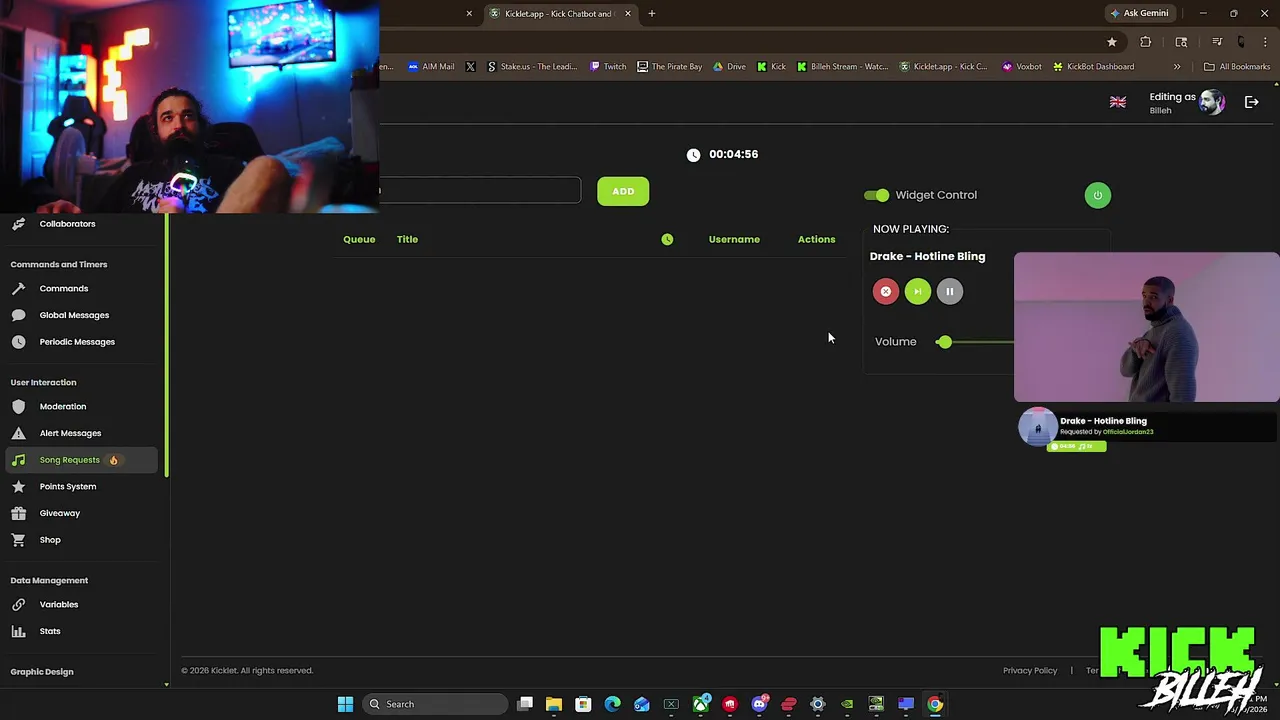Click the Alert Messages warning icon

pyautogui.click(x=18, y=433)
